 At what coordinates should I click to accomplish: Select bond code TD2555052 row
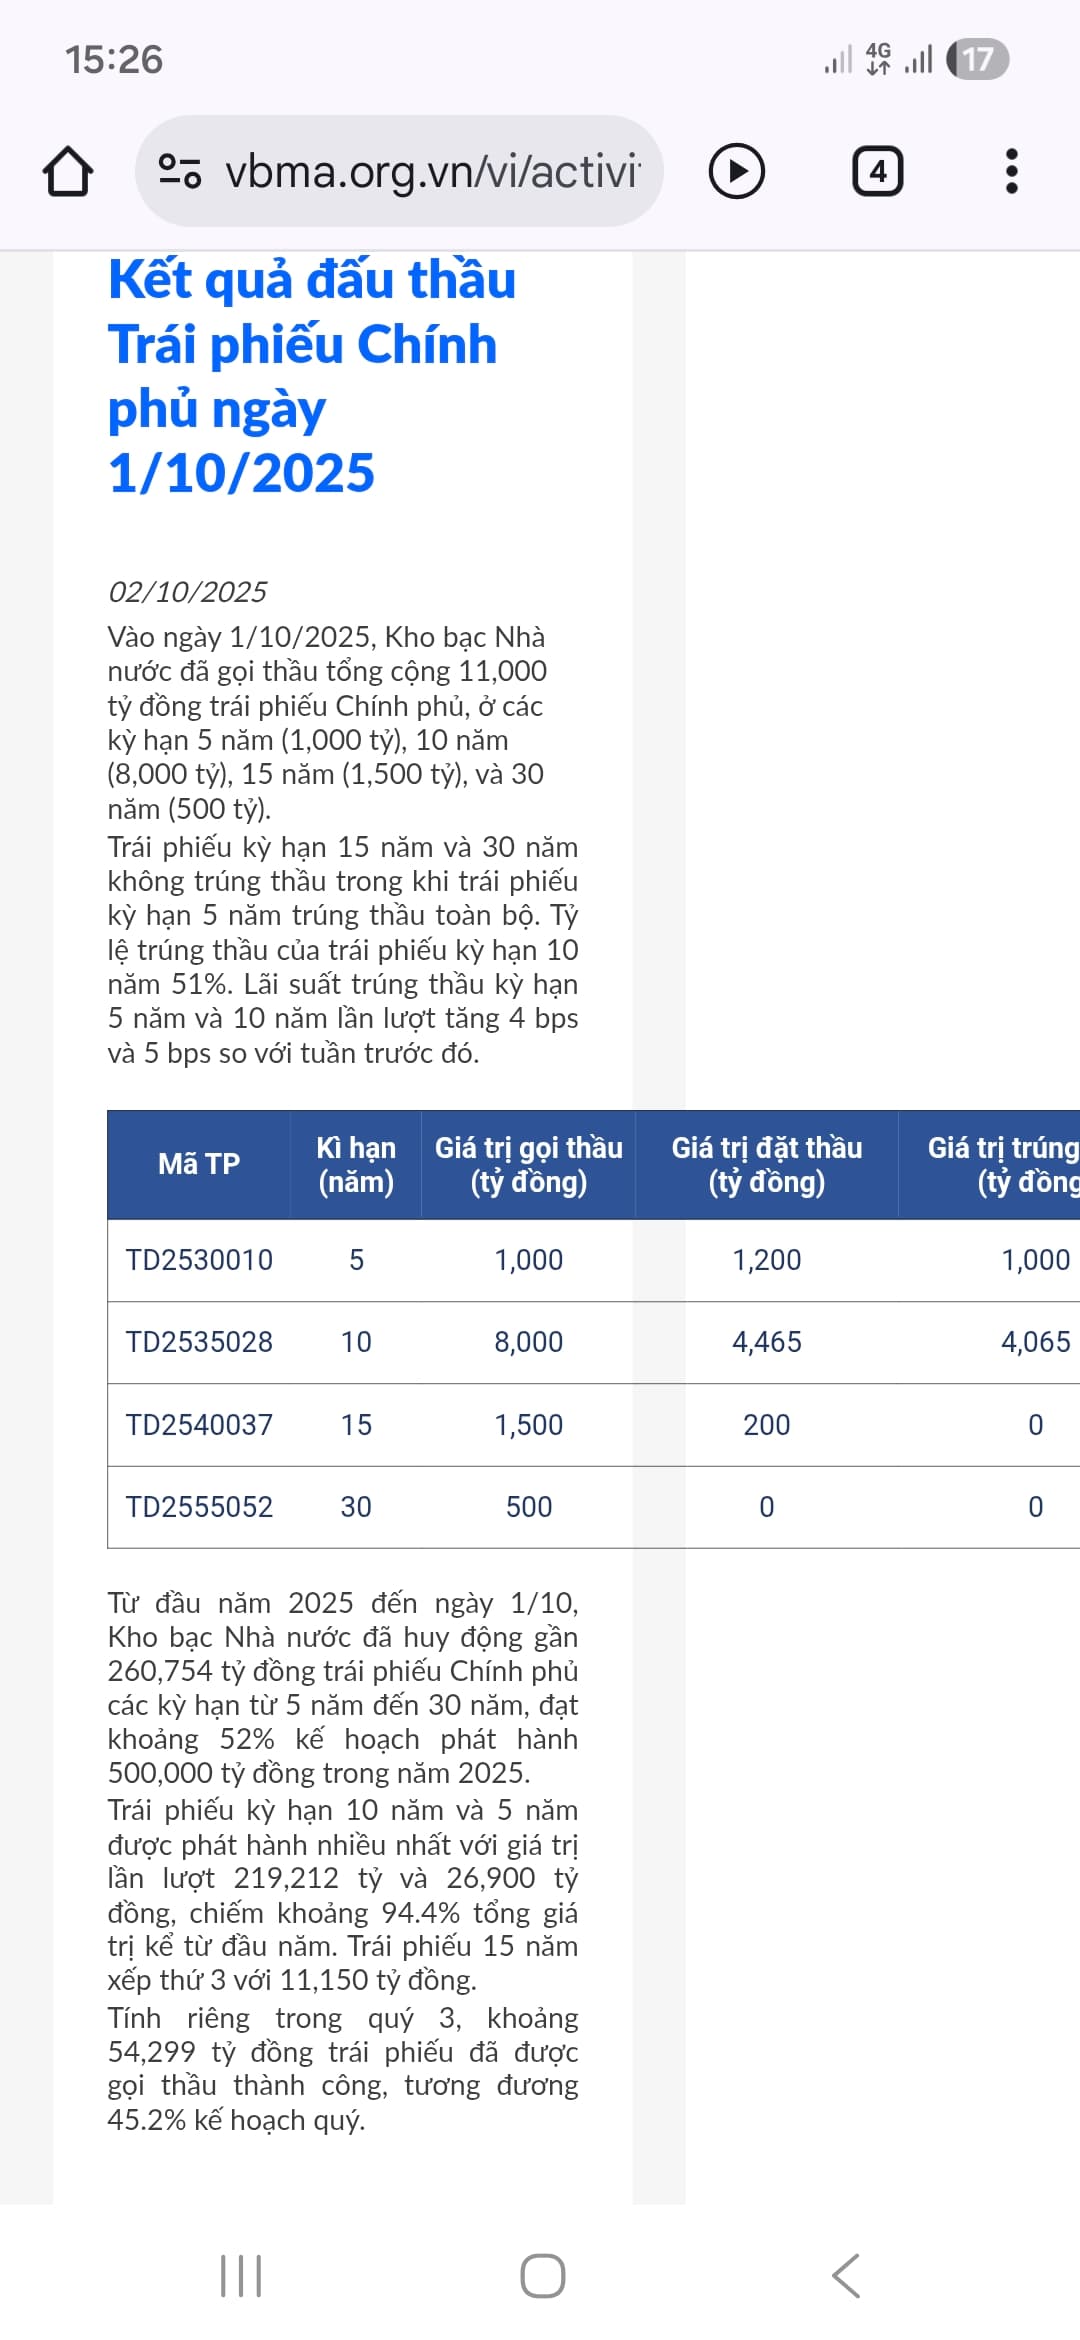(x=199, y=1507)
